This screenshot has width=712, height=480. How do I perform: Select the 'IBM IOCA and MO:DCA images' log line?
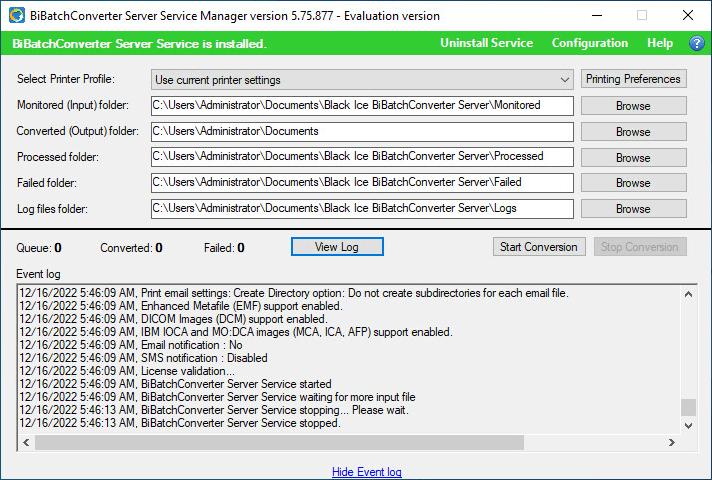236,332
